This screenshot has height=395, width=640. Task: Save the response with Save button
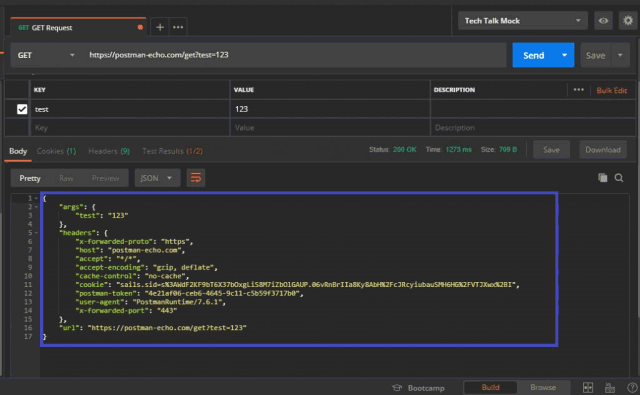[551, 150]
